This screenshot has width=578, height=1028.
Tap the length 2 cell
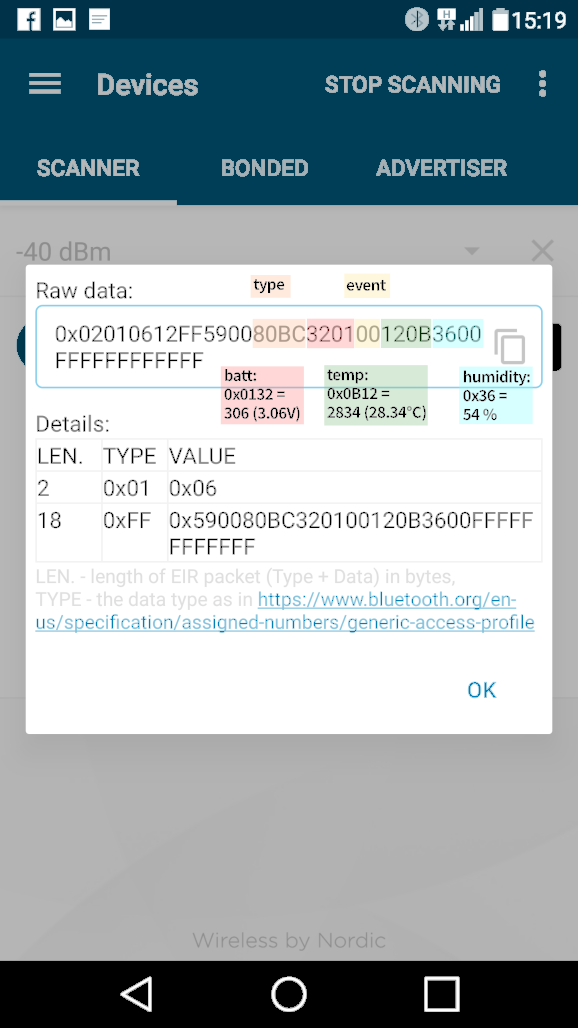[x=69, y=488]
